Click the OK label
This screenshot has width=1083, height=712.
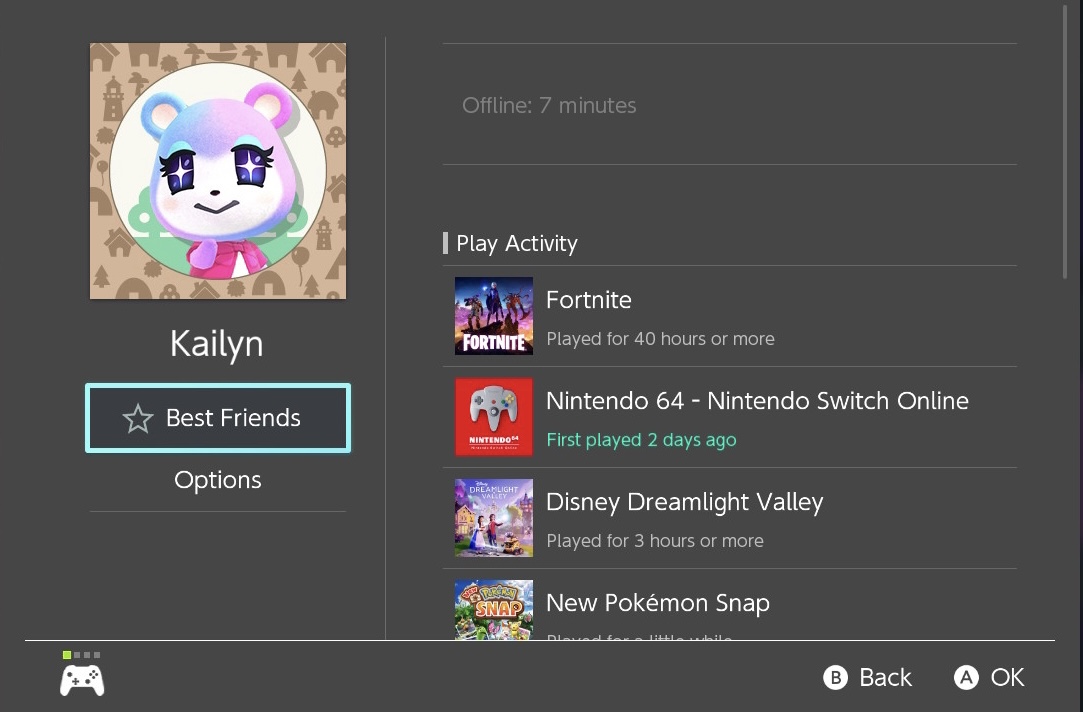1007,677
